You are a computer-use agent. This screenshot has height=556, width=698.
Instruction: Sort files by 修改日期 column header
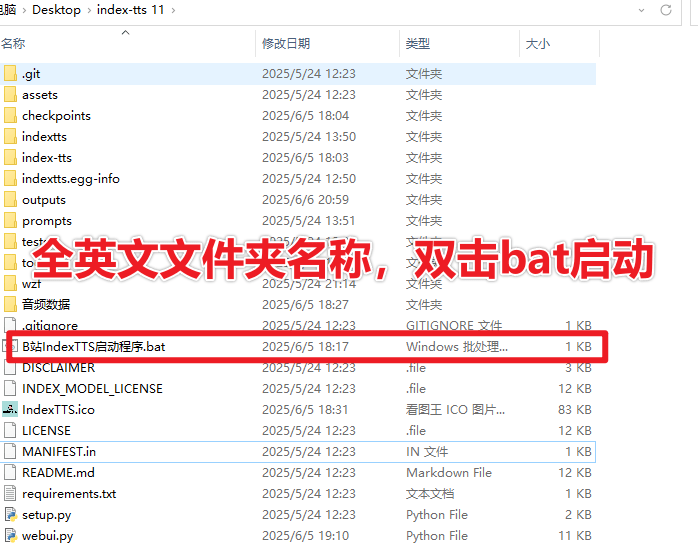click(x=286, y=44)
